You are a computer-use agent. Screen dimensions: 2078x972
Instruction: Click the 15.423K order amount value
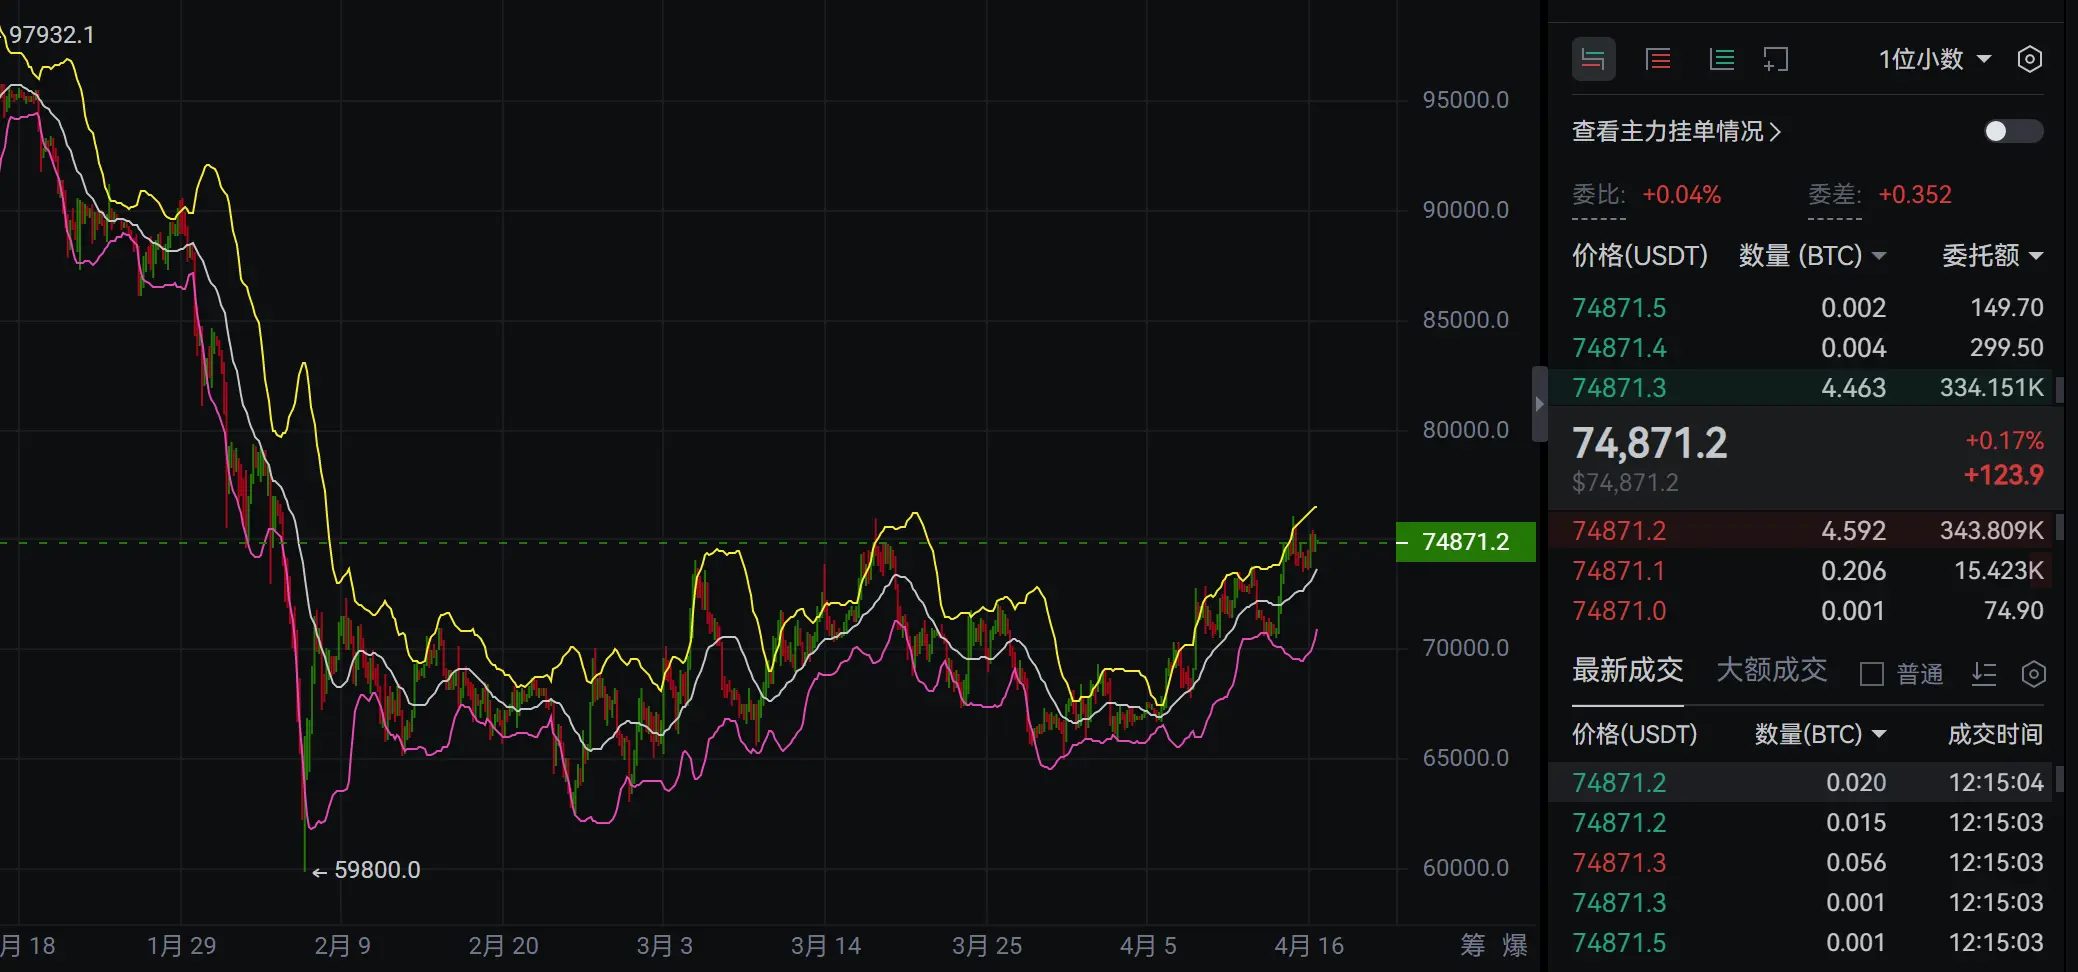[1999, 571]
